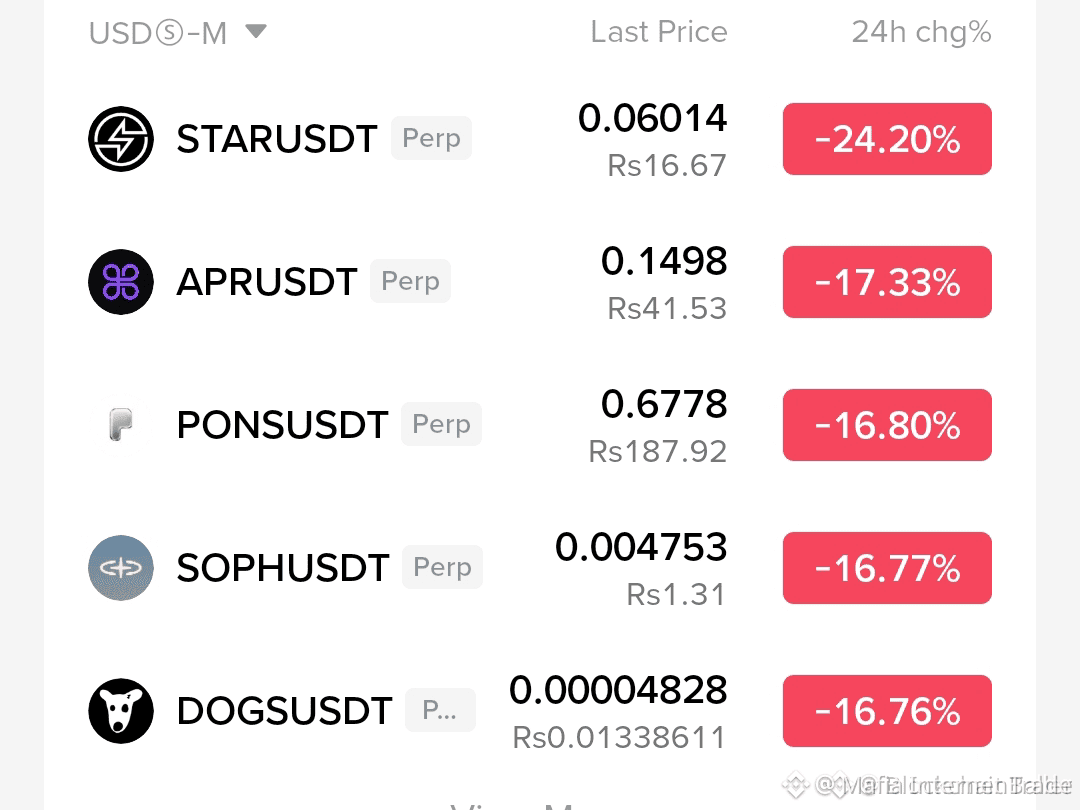Tap the APRUSDT purple clover icon
Screen dimensions: 1080x810
point(121,282)
